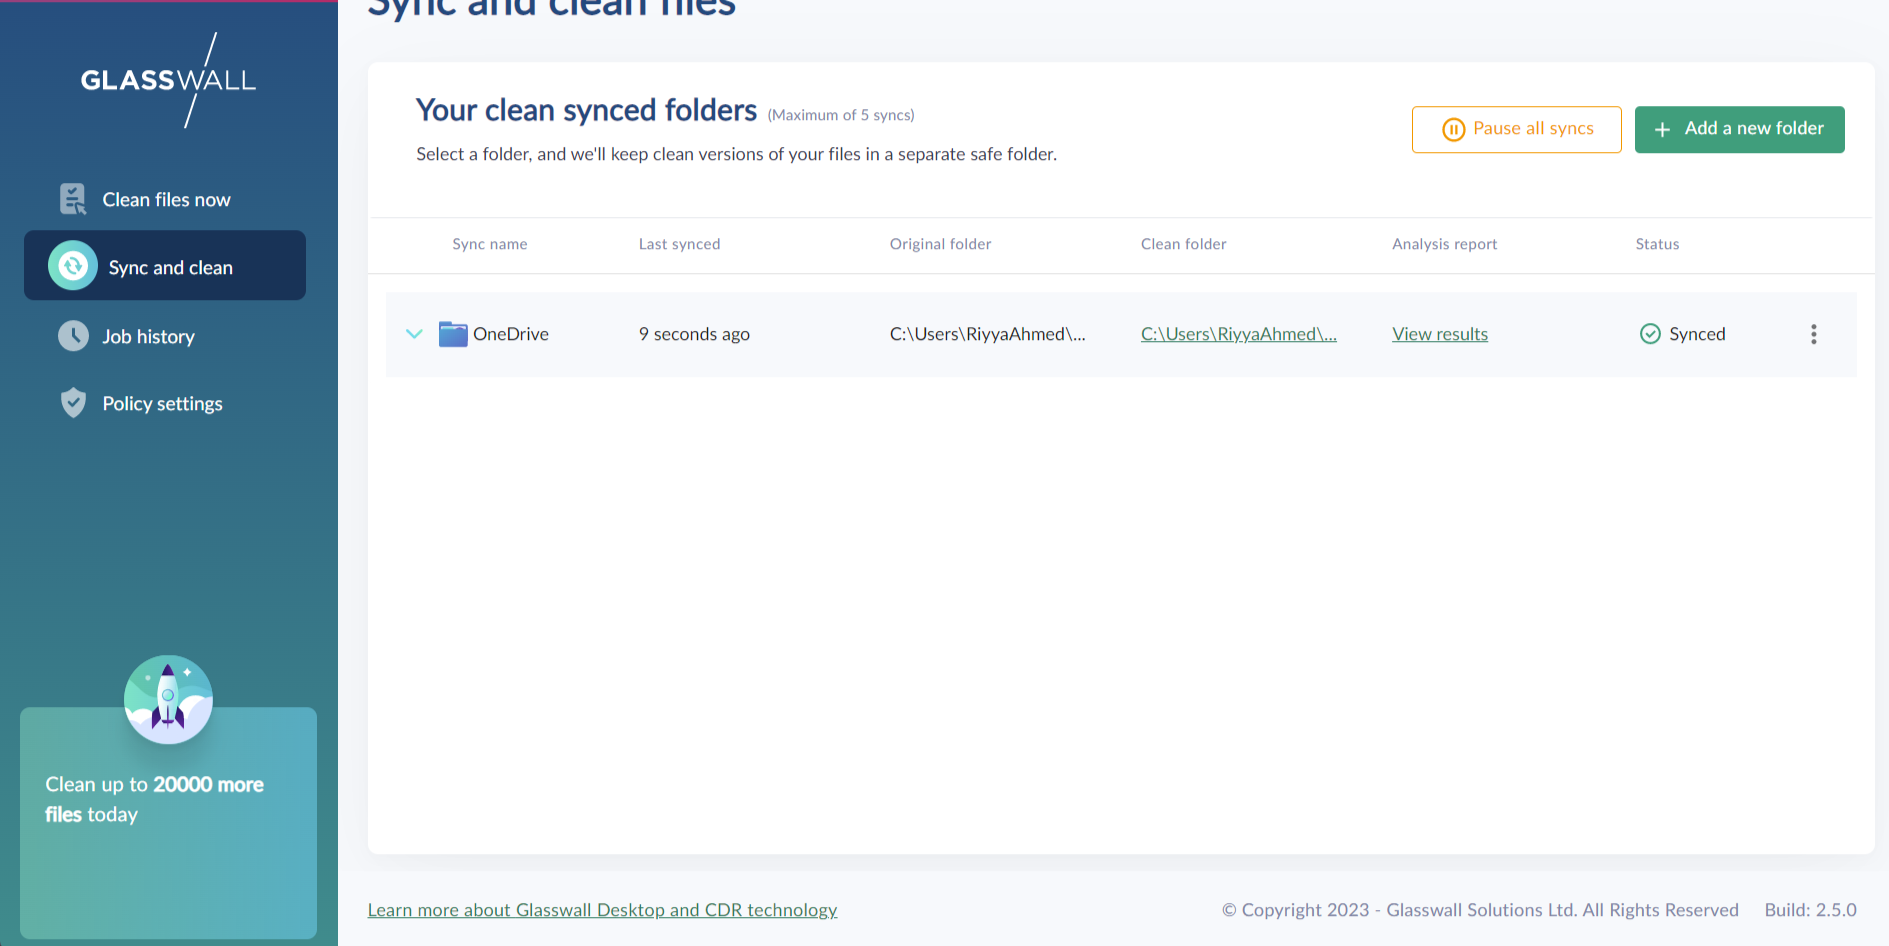Click the Status column header
Screen dimensions: 1889x946
pos(1657,244)
